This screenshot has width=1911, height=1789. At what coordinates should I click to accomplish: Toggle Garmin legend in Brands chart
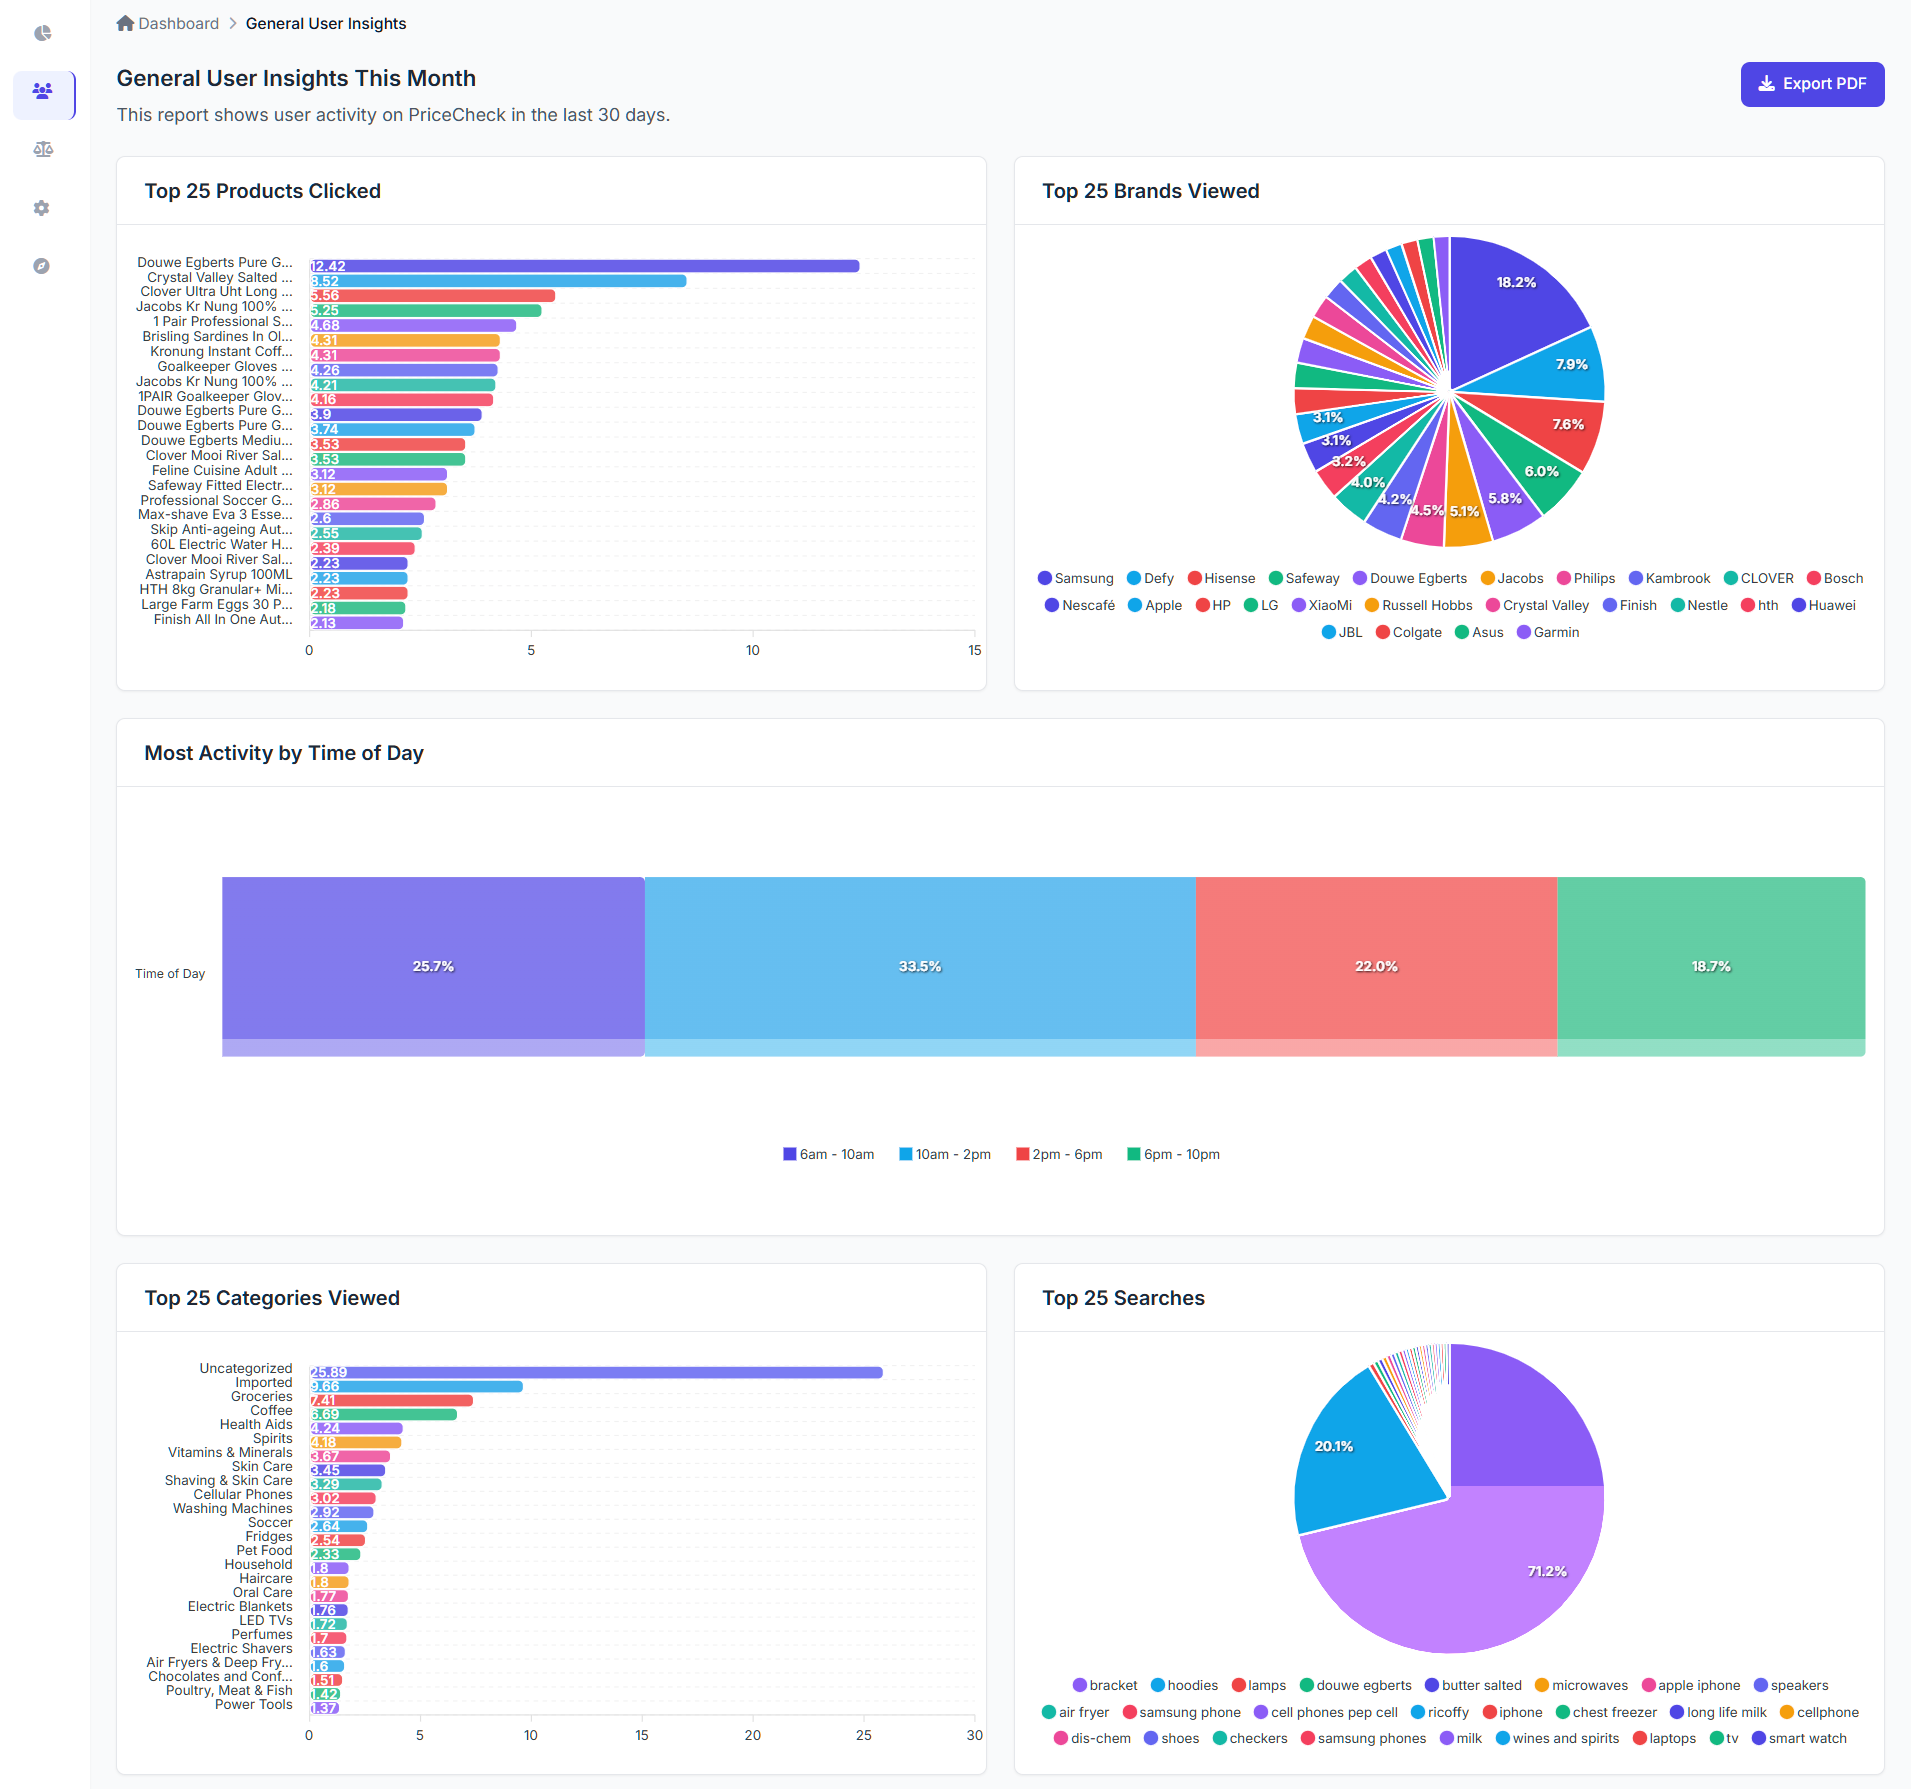click(1548, 632)
